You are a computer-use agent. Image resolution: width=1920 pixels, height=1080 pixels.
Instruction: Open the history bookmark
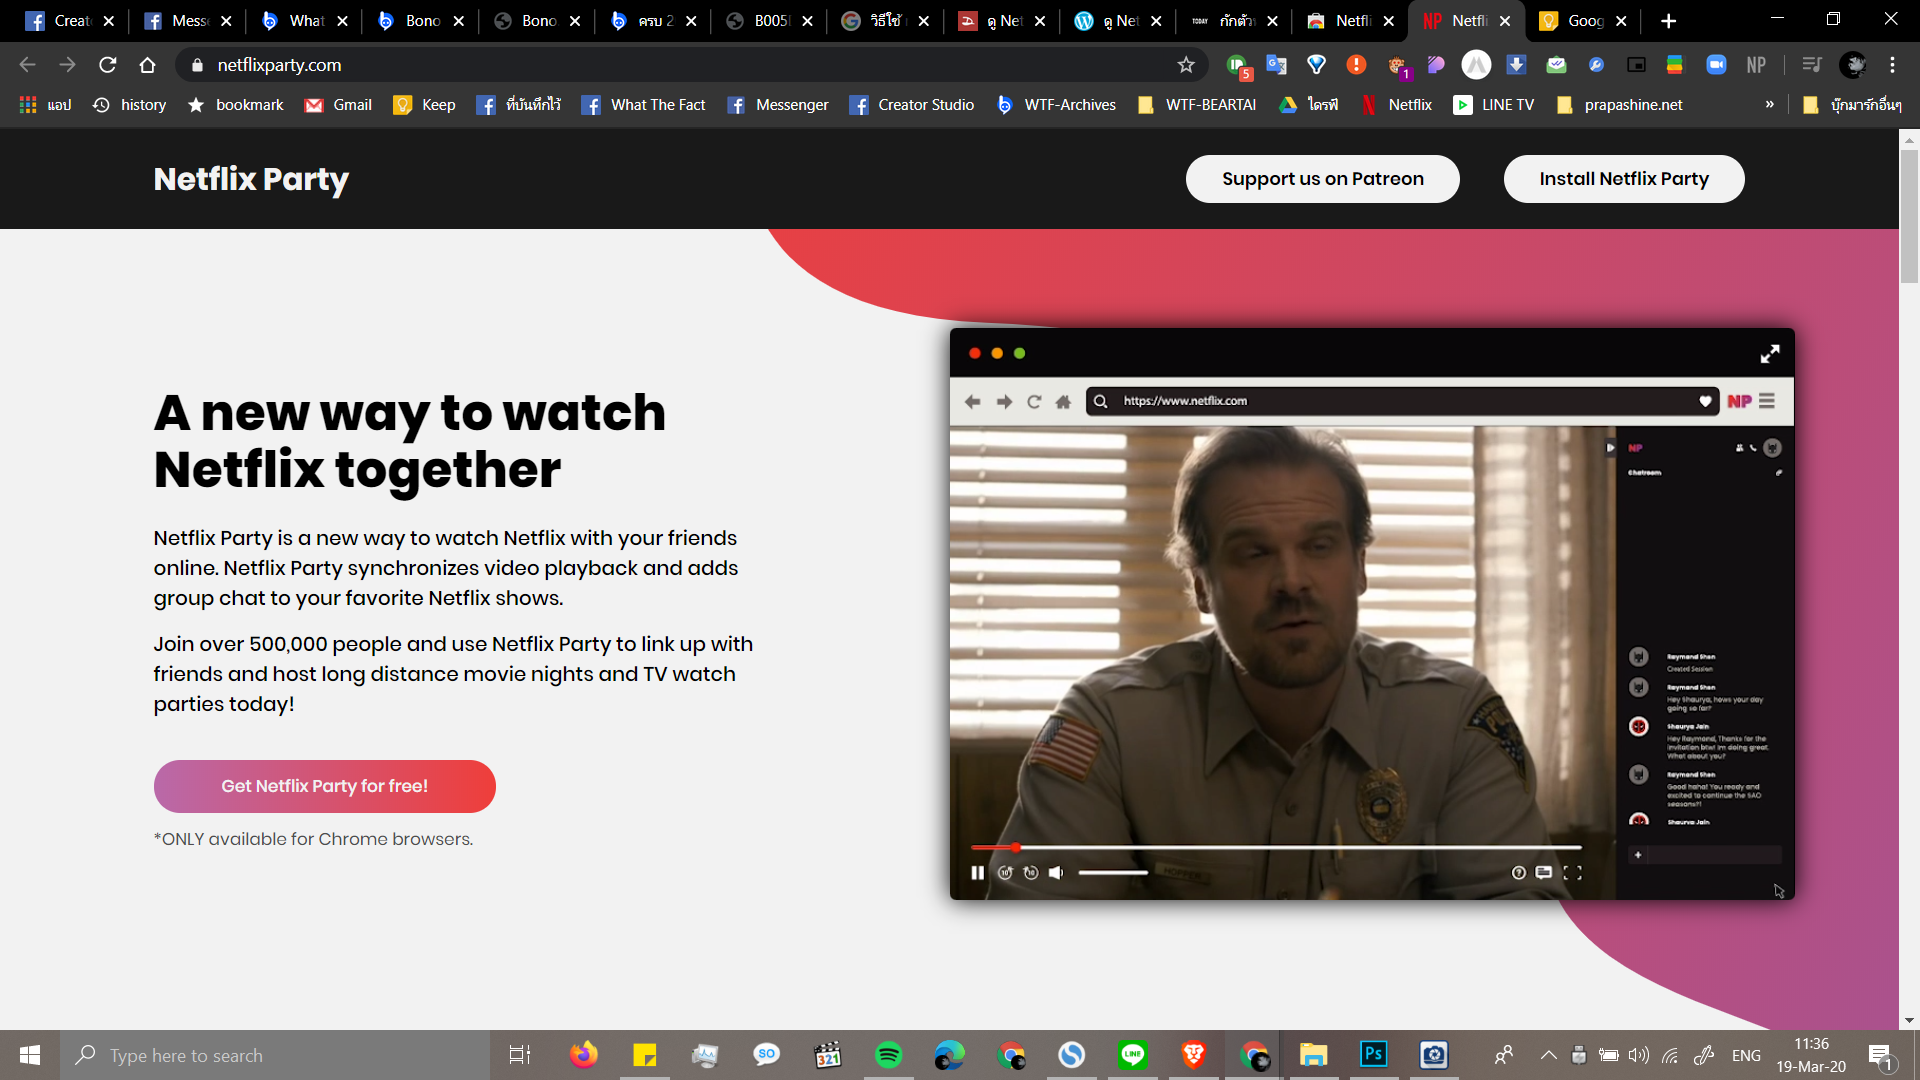point(130,105)
